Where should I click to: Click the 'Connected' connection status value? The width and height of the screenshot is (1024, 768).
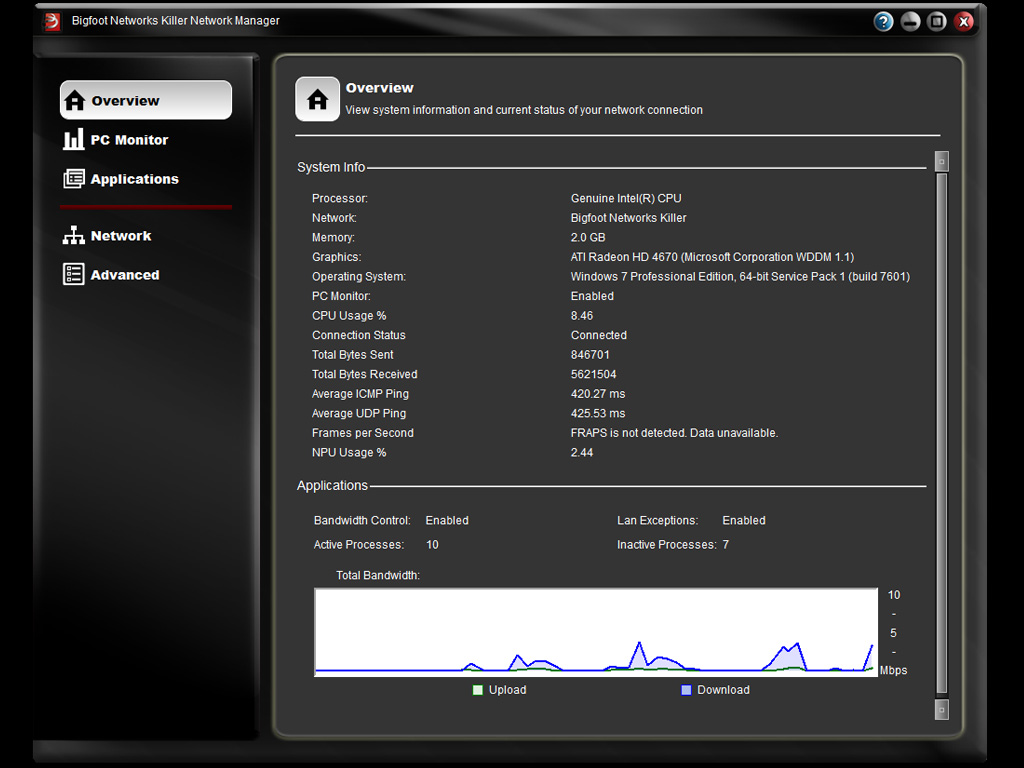tap(598, 335)
